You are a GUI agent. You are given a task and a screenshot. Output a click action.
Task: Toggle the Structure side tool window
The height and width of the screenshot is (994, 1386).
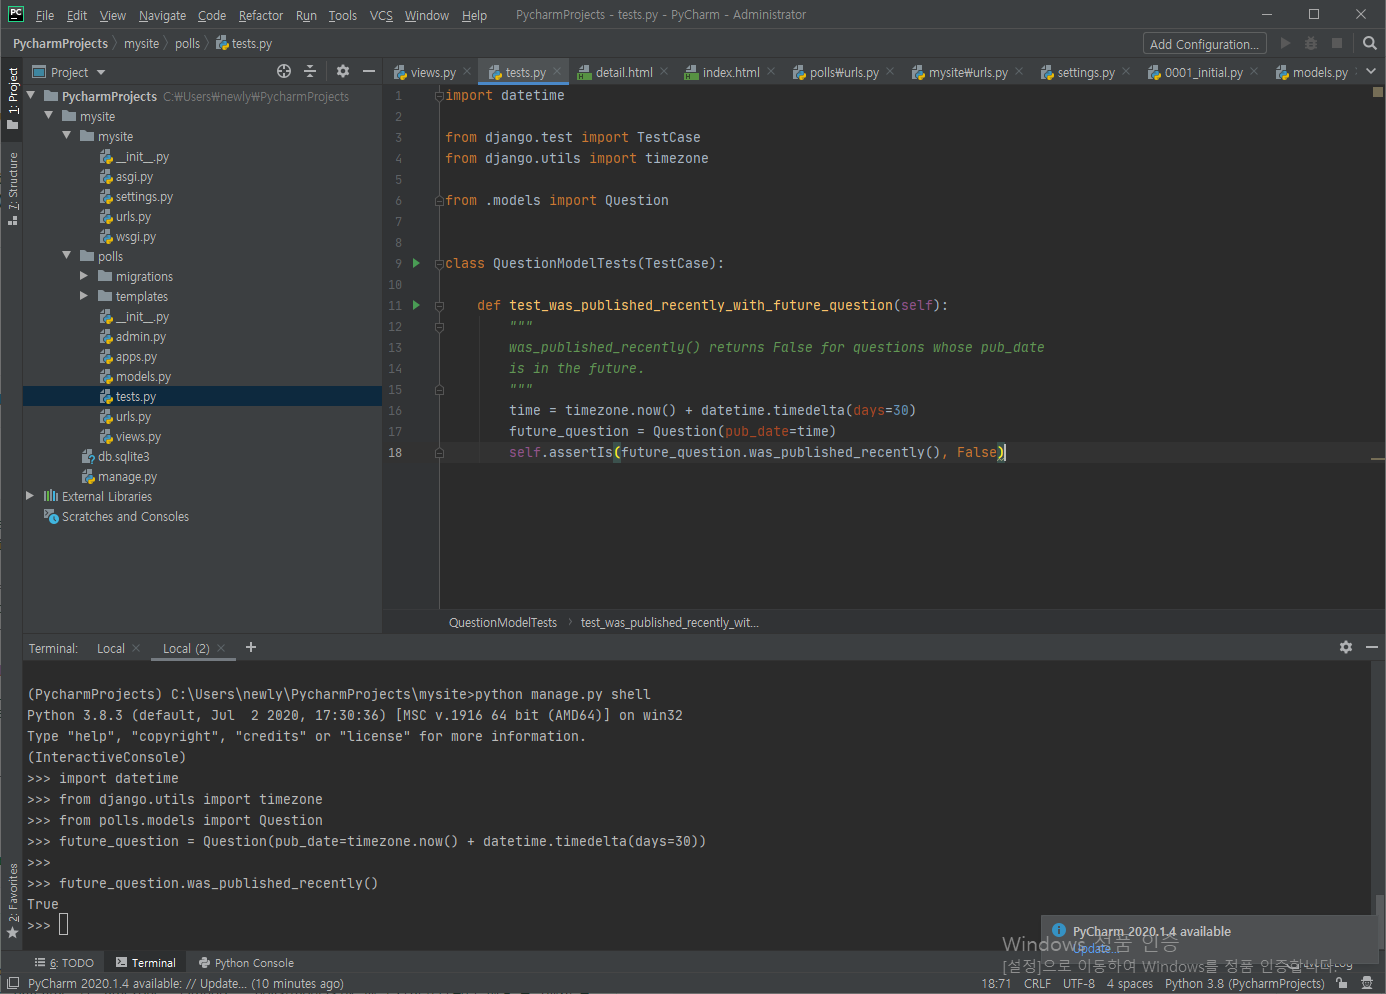(x=12, y=188)
